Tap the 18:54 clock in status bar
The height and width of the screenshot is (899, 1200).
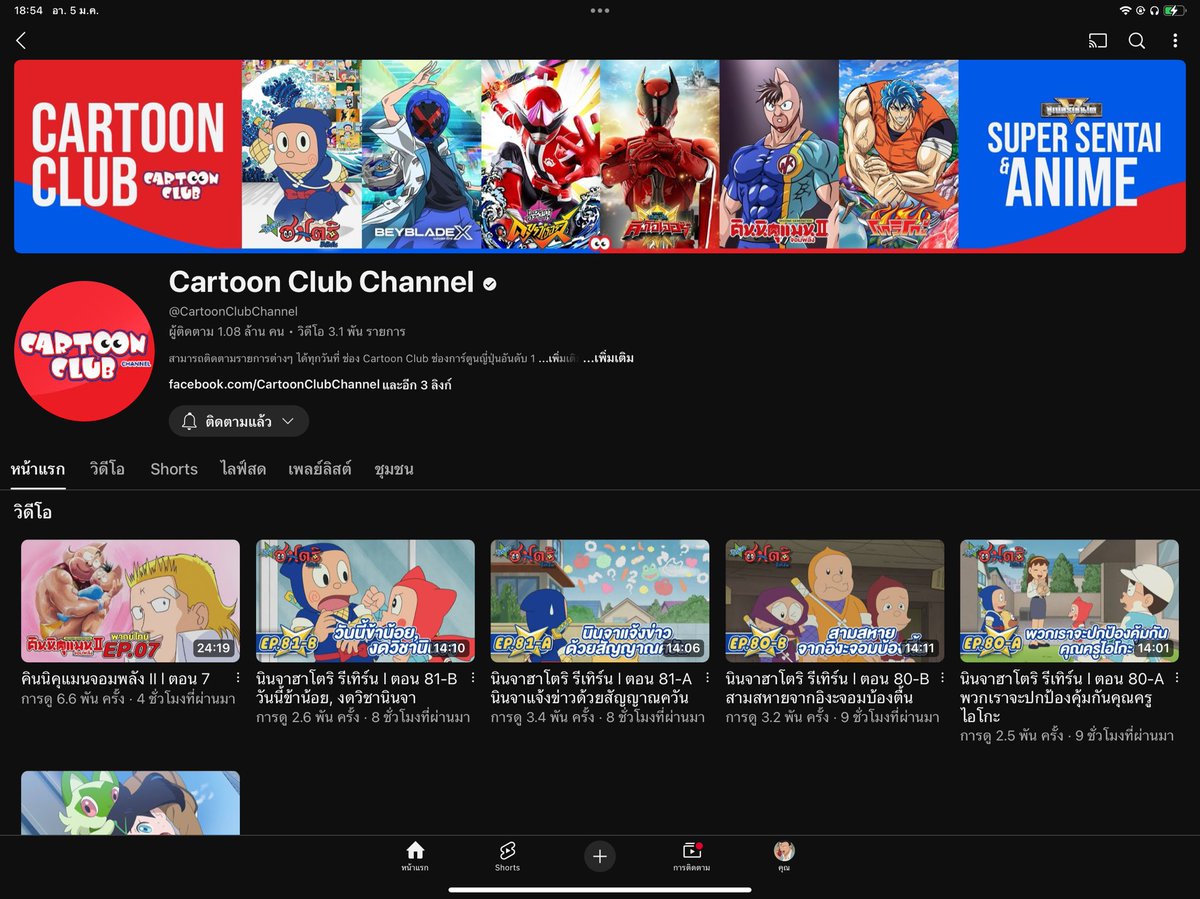(28, 10)
